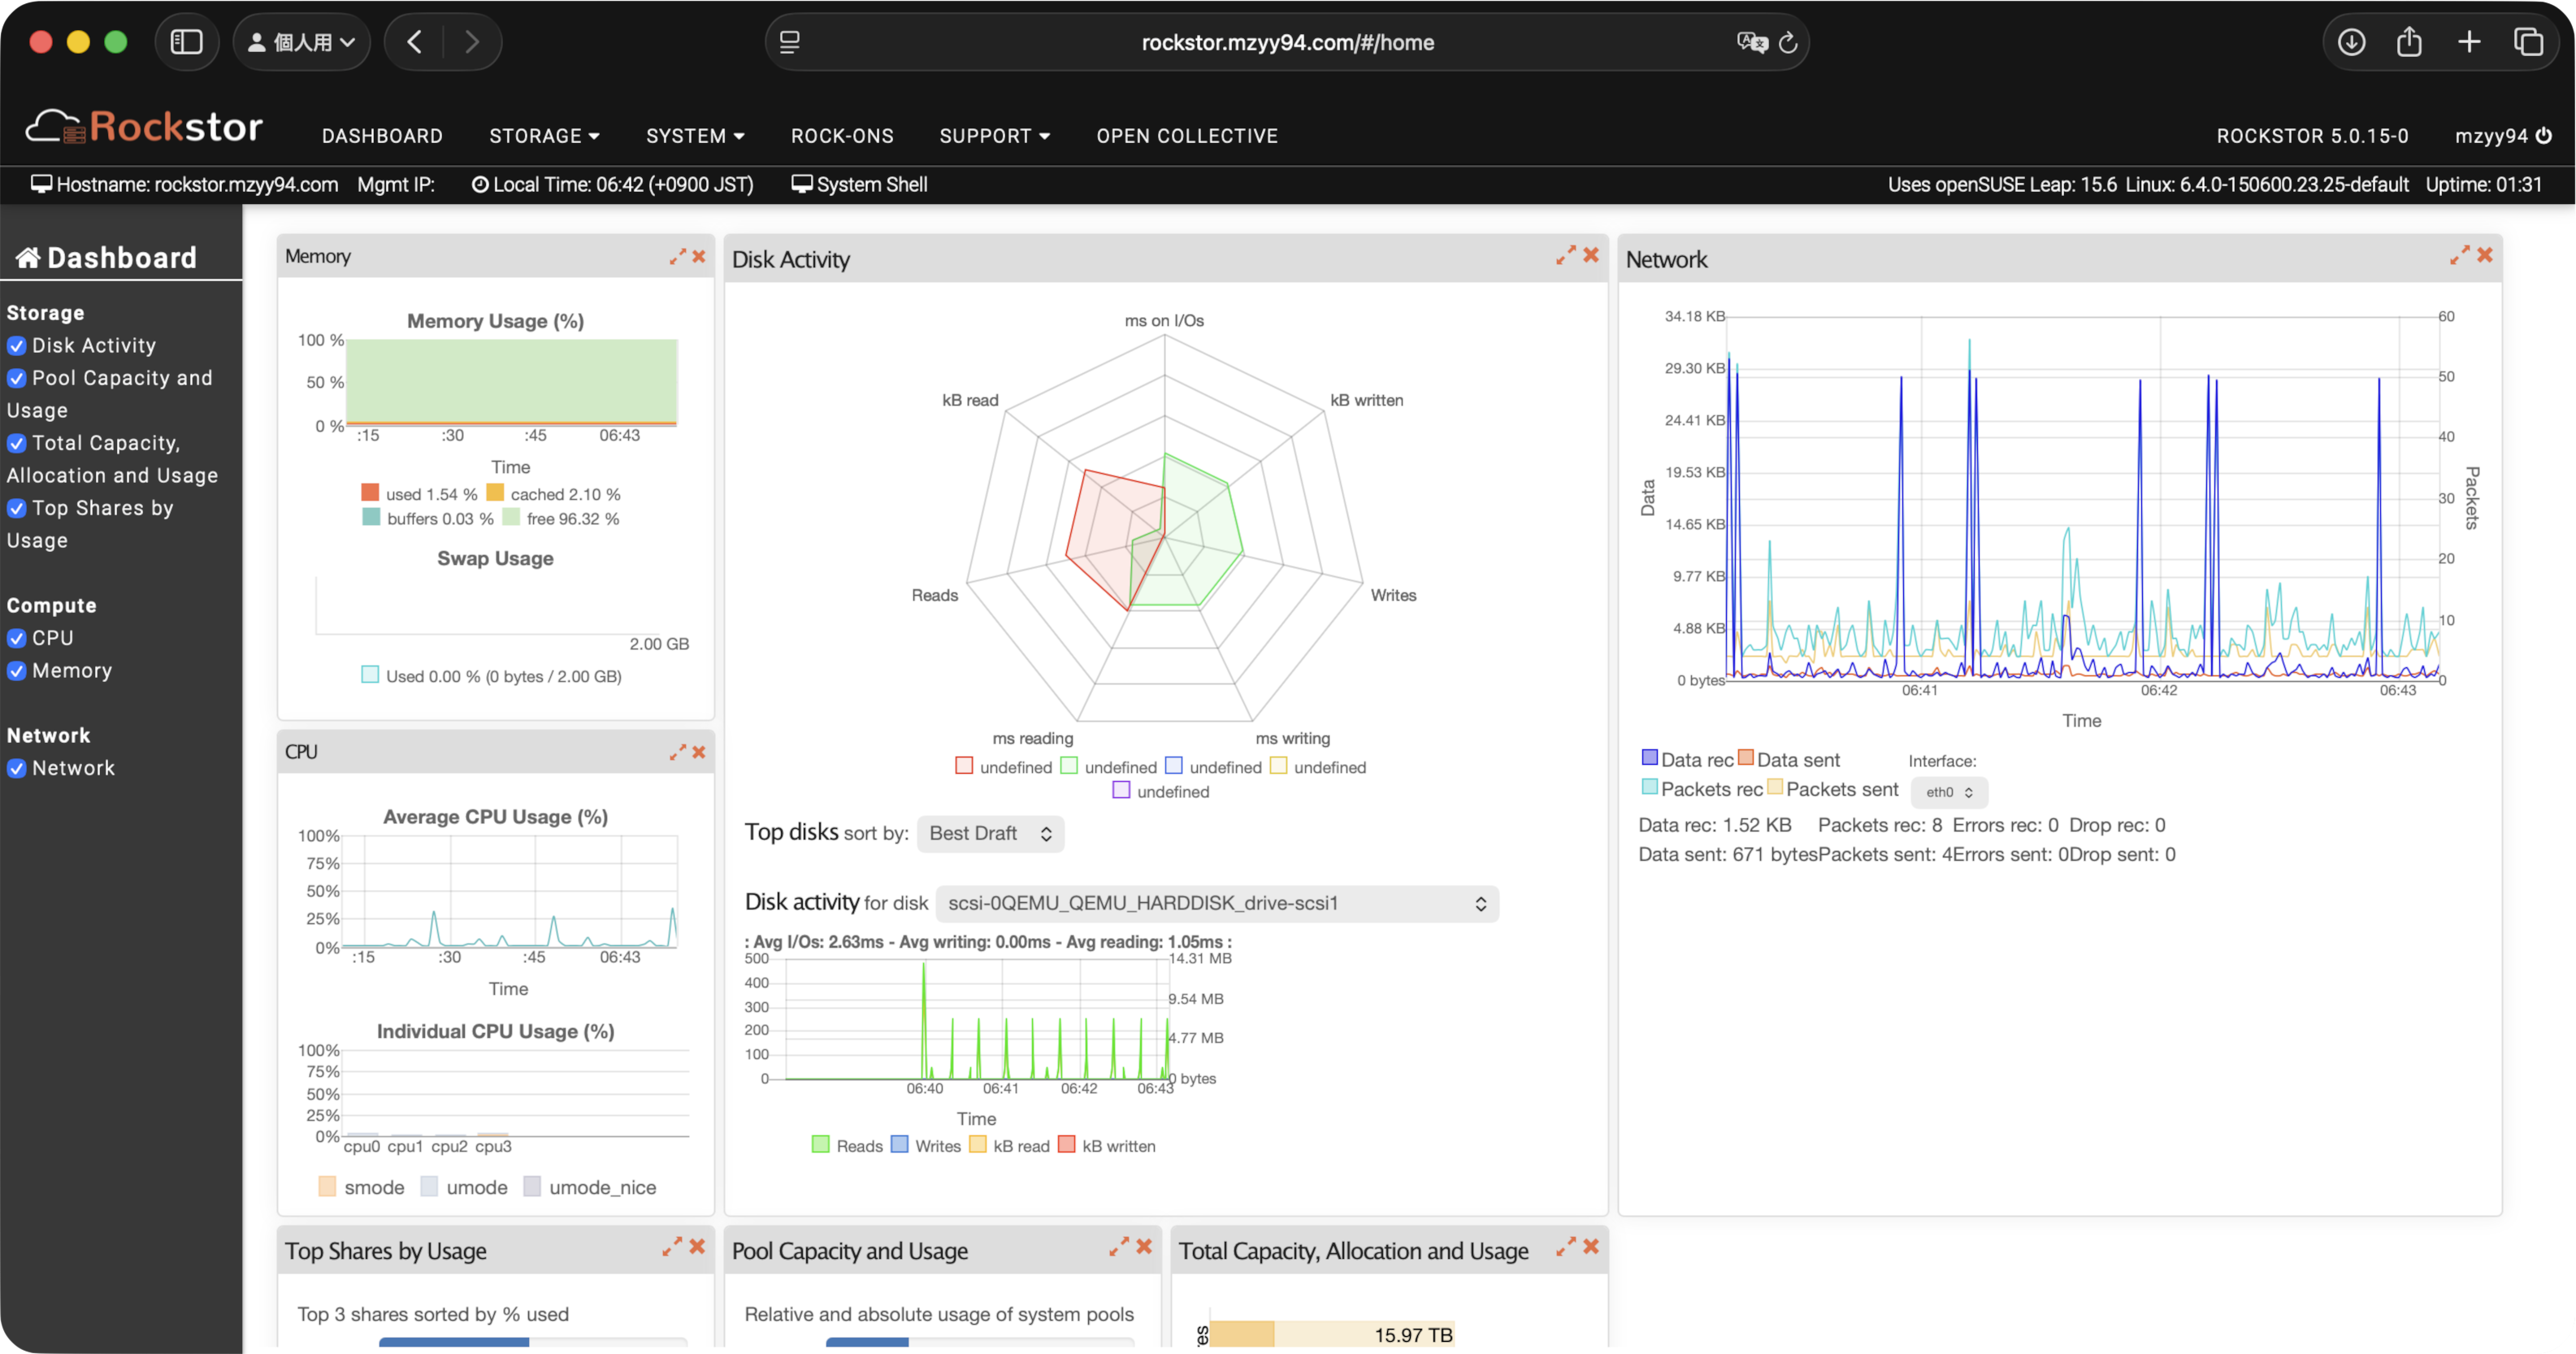Disable the CPU checkbox under Compute
The width and height of the screenshot is (2576, 1354).
[x=16, y=638]
